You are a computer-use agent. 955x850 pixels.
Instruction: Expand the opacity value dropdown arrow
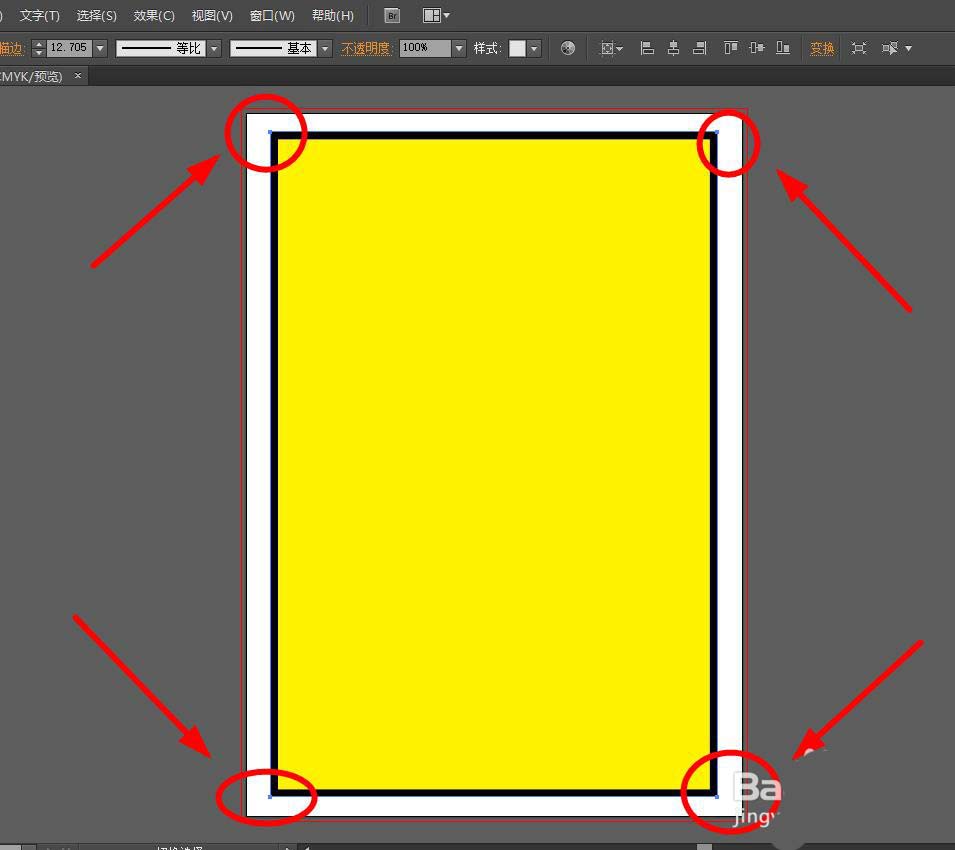tap(459, 48)
